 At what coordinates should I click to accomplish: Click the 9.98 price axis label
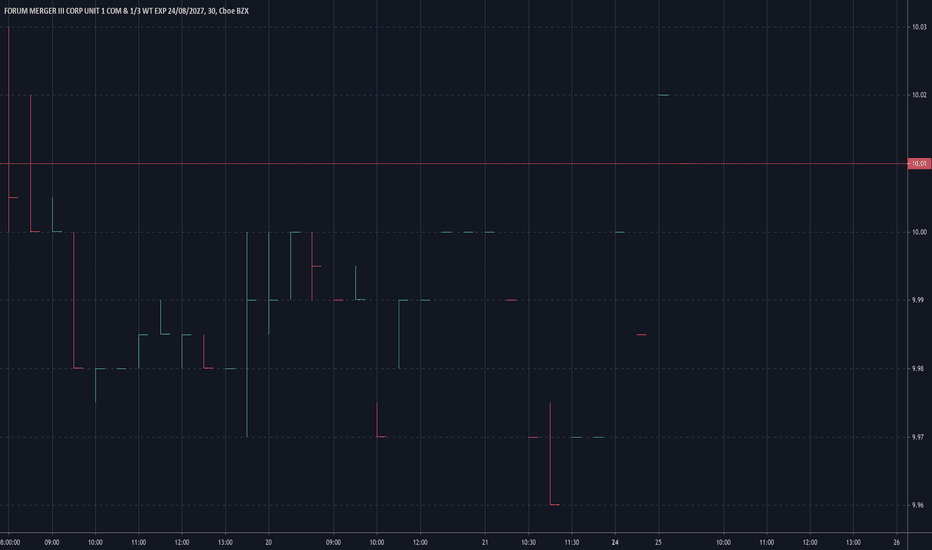click(918, 369)
